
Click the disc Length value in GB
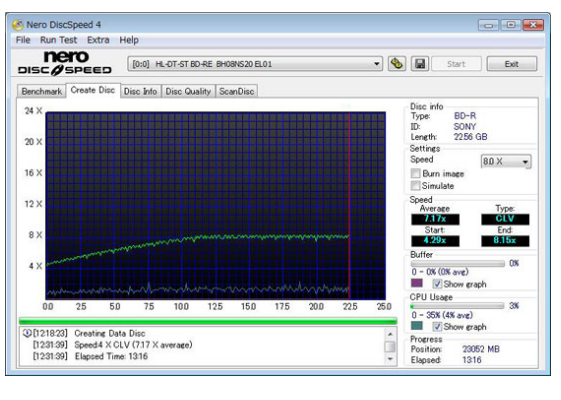470,137
